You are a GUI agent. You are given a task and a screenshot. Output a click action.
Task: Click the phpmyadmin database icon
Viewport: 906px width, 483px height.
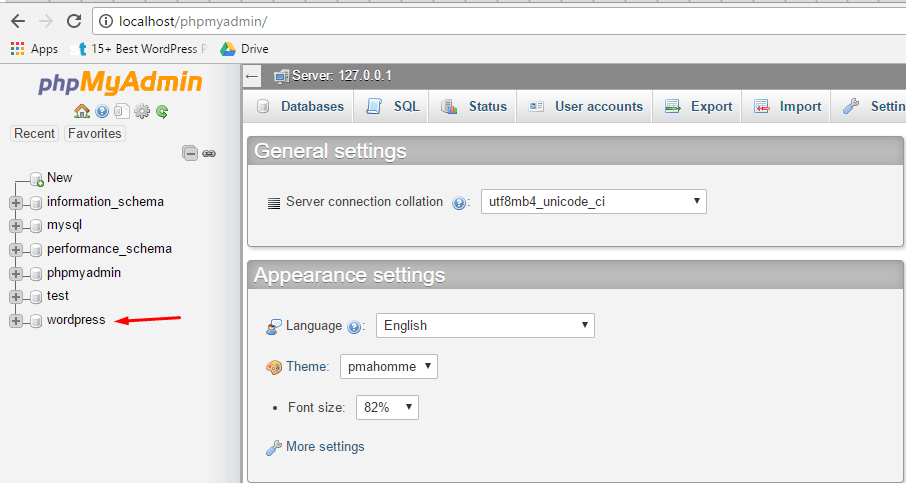point(36,273)
